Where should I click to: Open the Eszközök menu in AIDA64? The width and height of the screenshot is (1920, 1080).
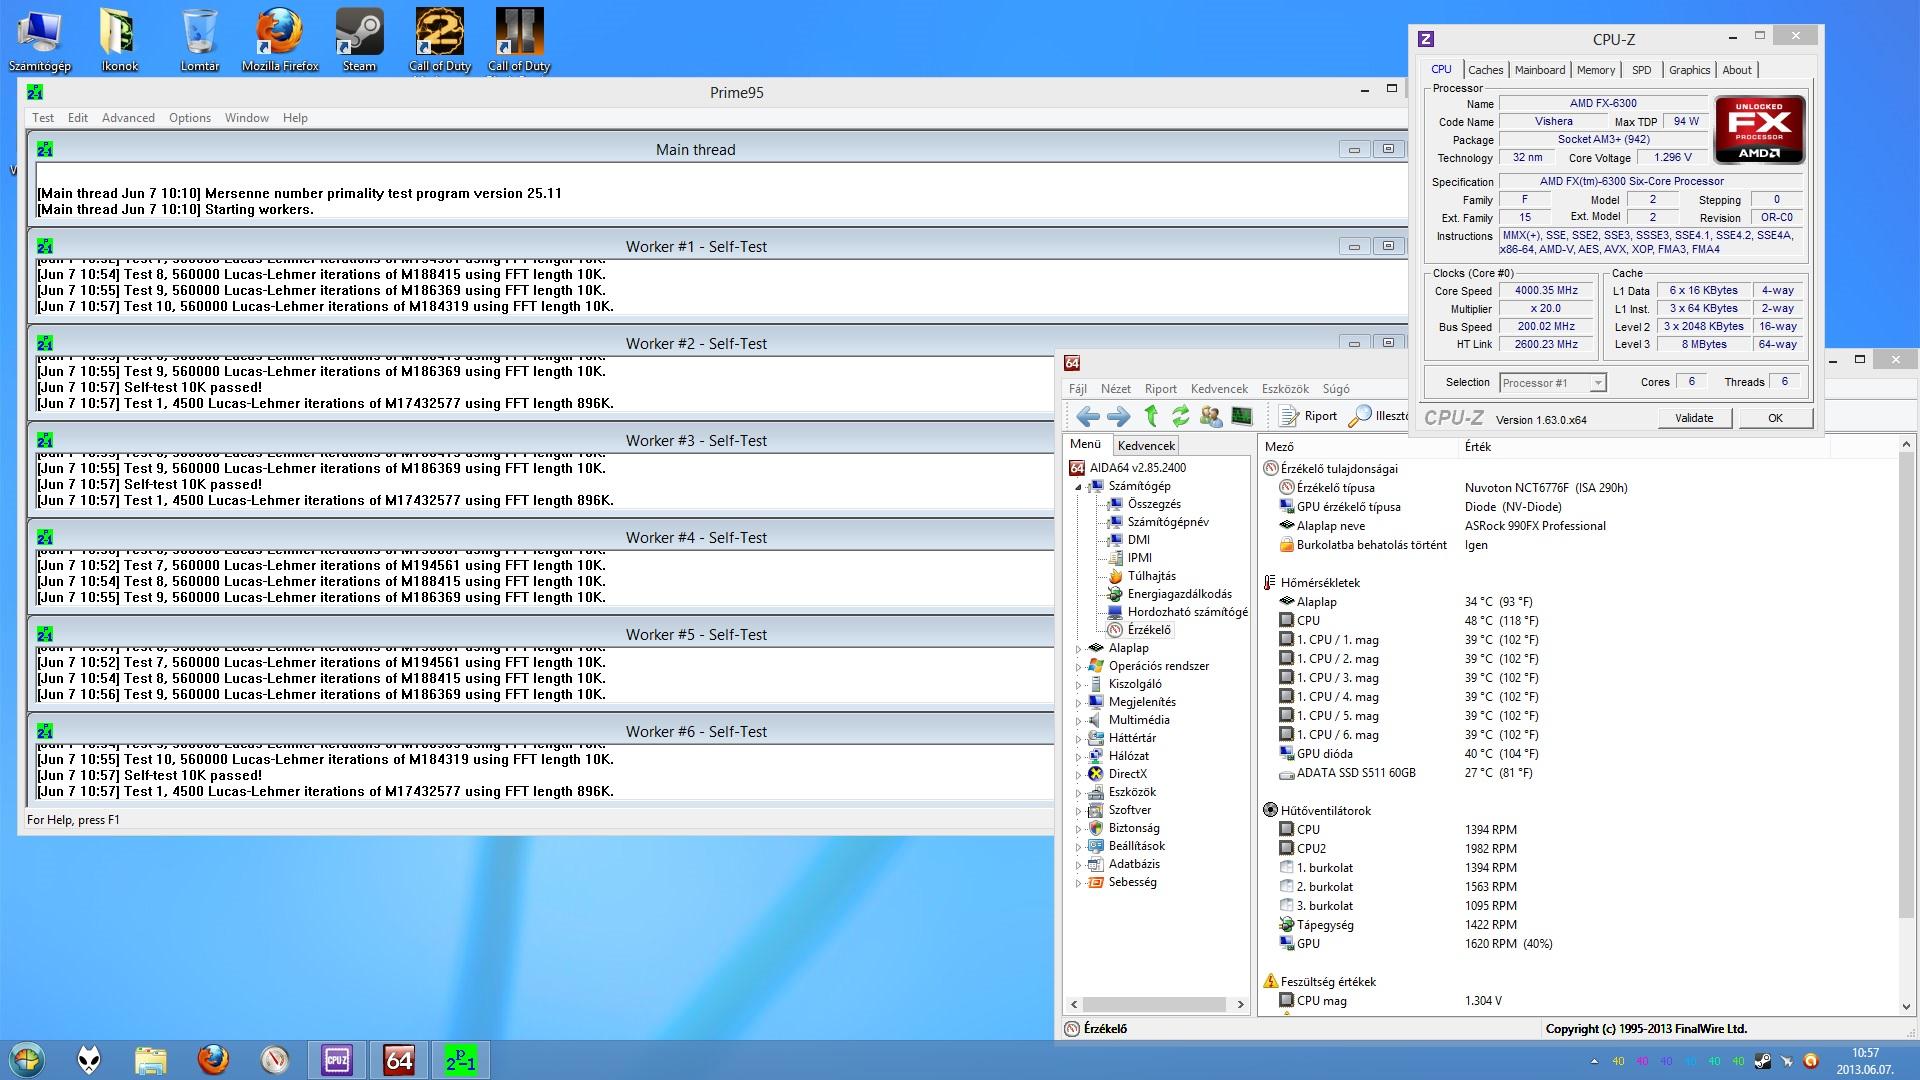1285,389
